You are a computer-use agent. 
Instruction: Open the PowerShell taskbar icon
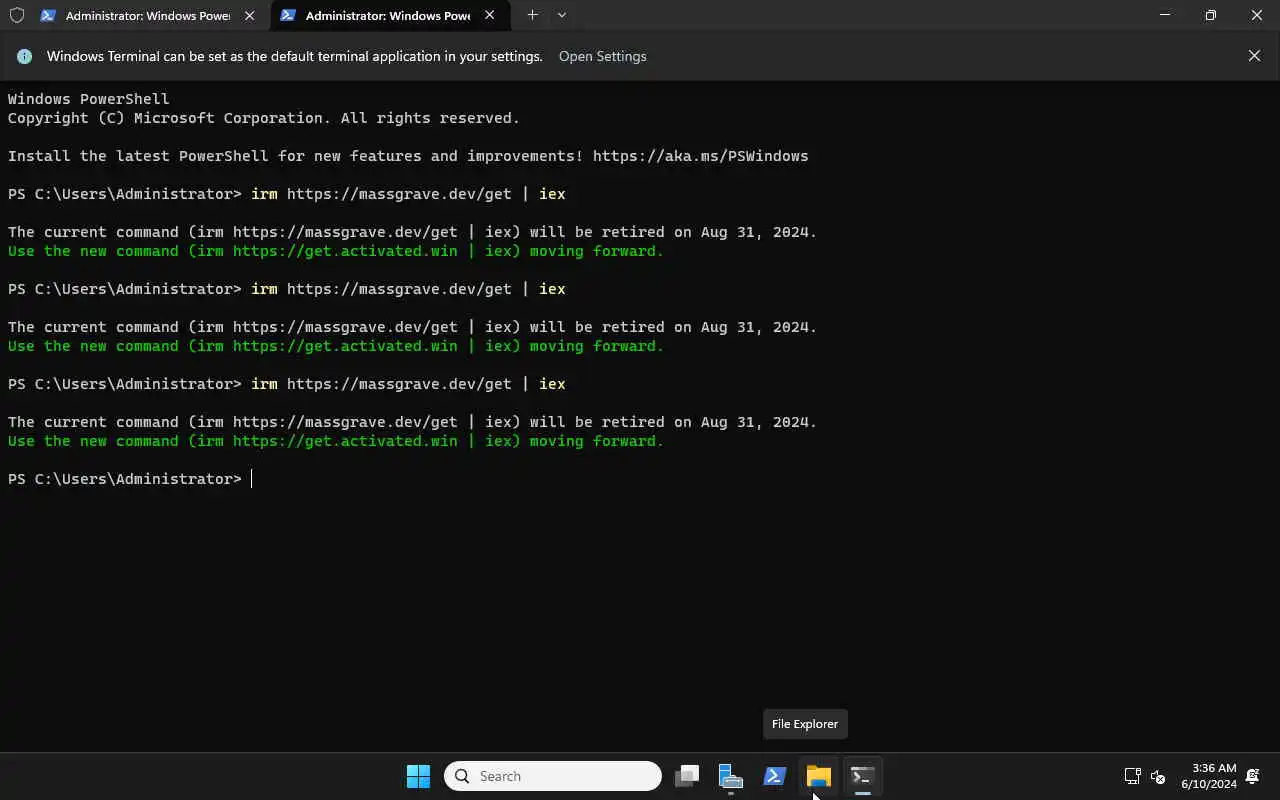(774, 776)
